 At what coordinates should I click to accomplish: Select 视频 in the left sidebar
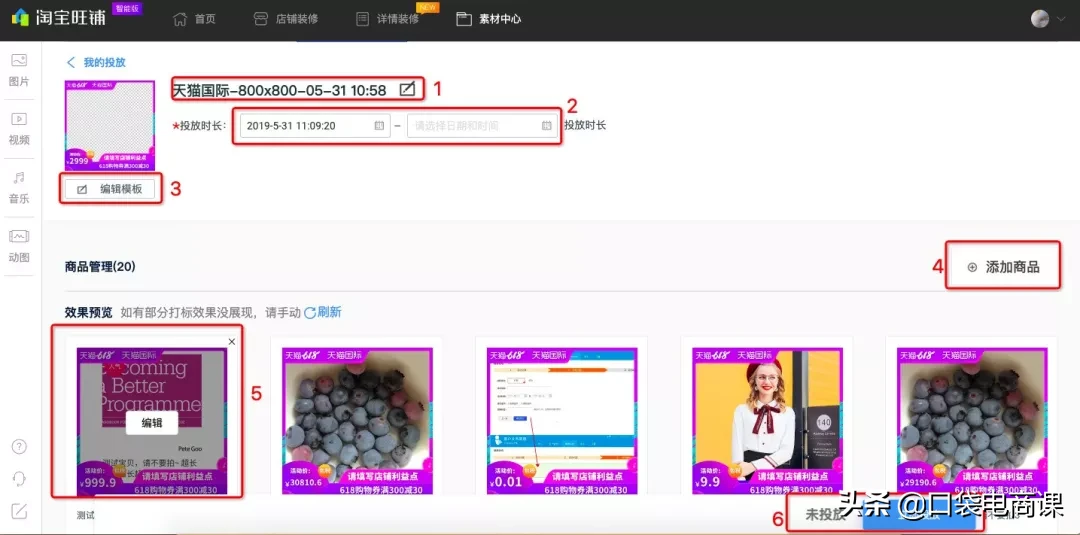point(19,129)
